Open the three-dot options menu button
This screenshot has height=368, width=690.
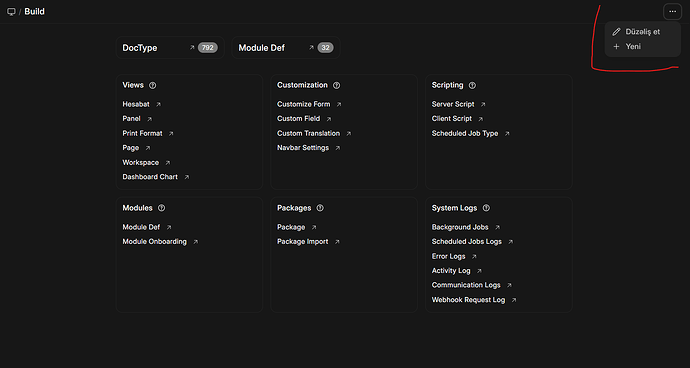point(672,12)
